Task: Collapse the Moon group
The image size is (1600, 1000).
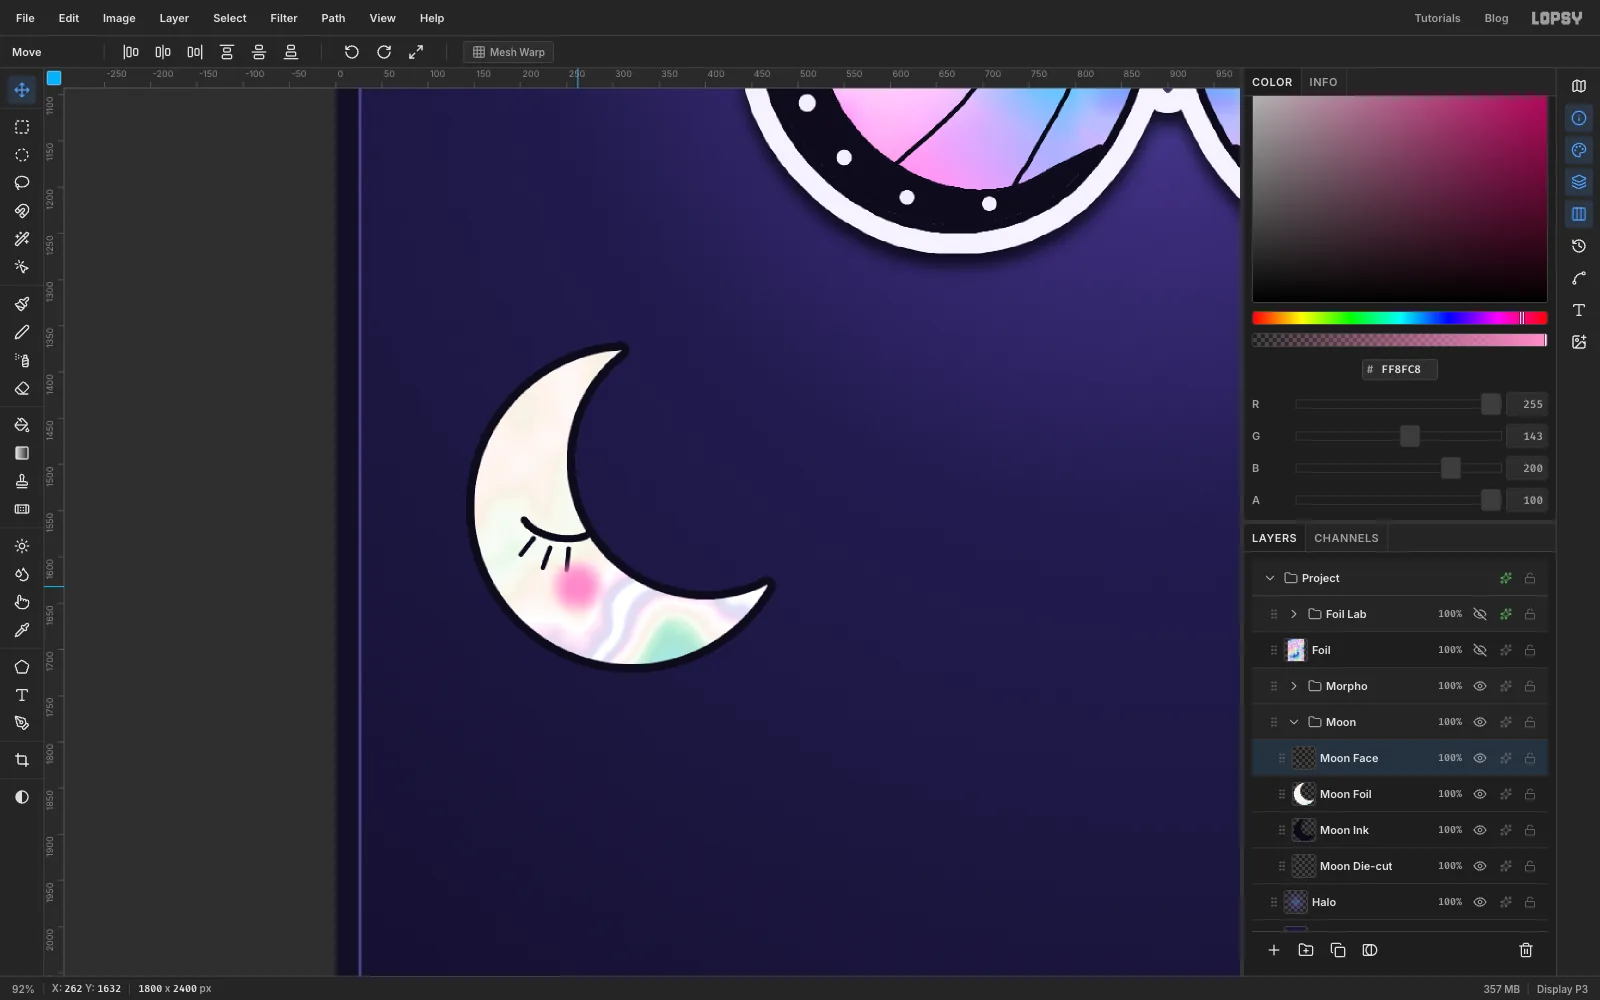Action: 1294,722
